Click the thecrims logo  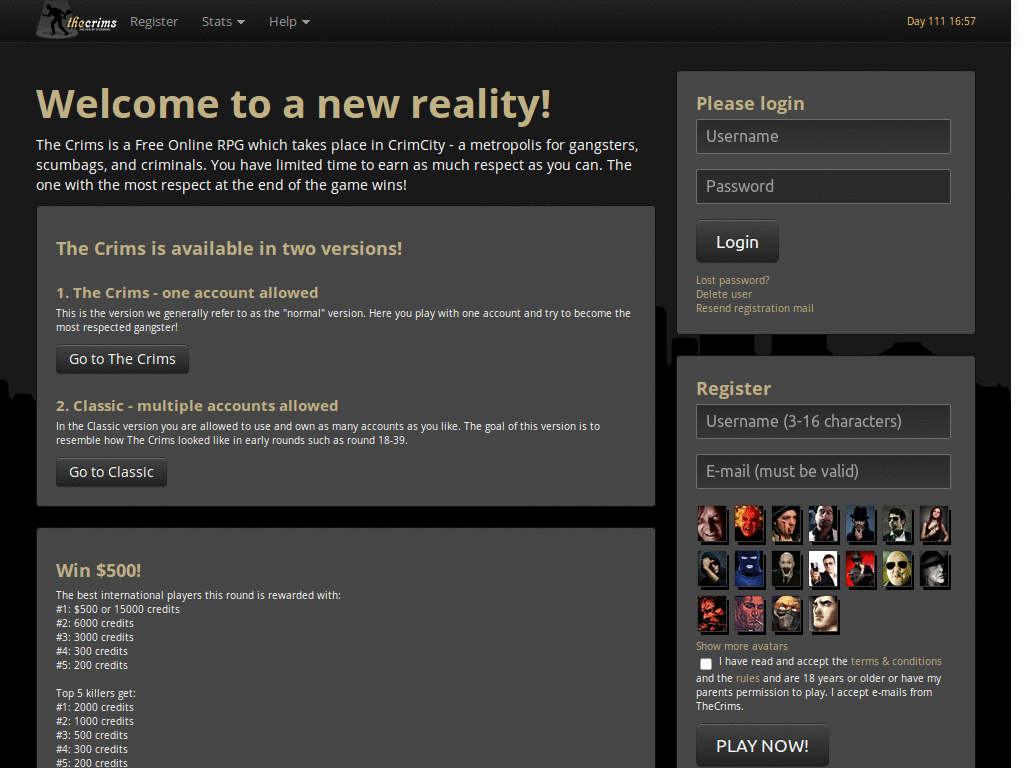point(77,20)
